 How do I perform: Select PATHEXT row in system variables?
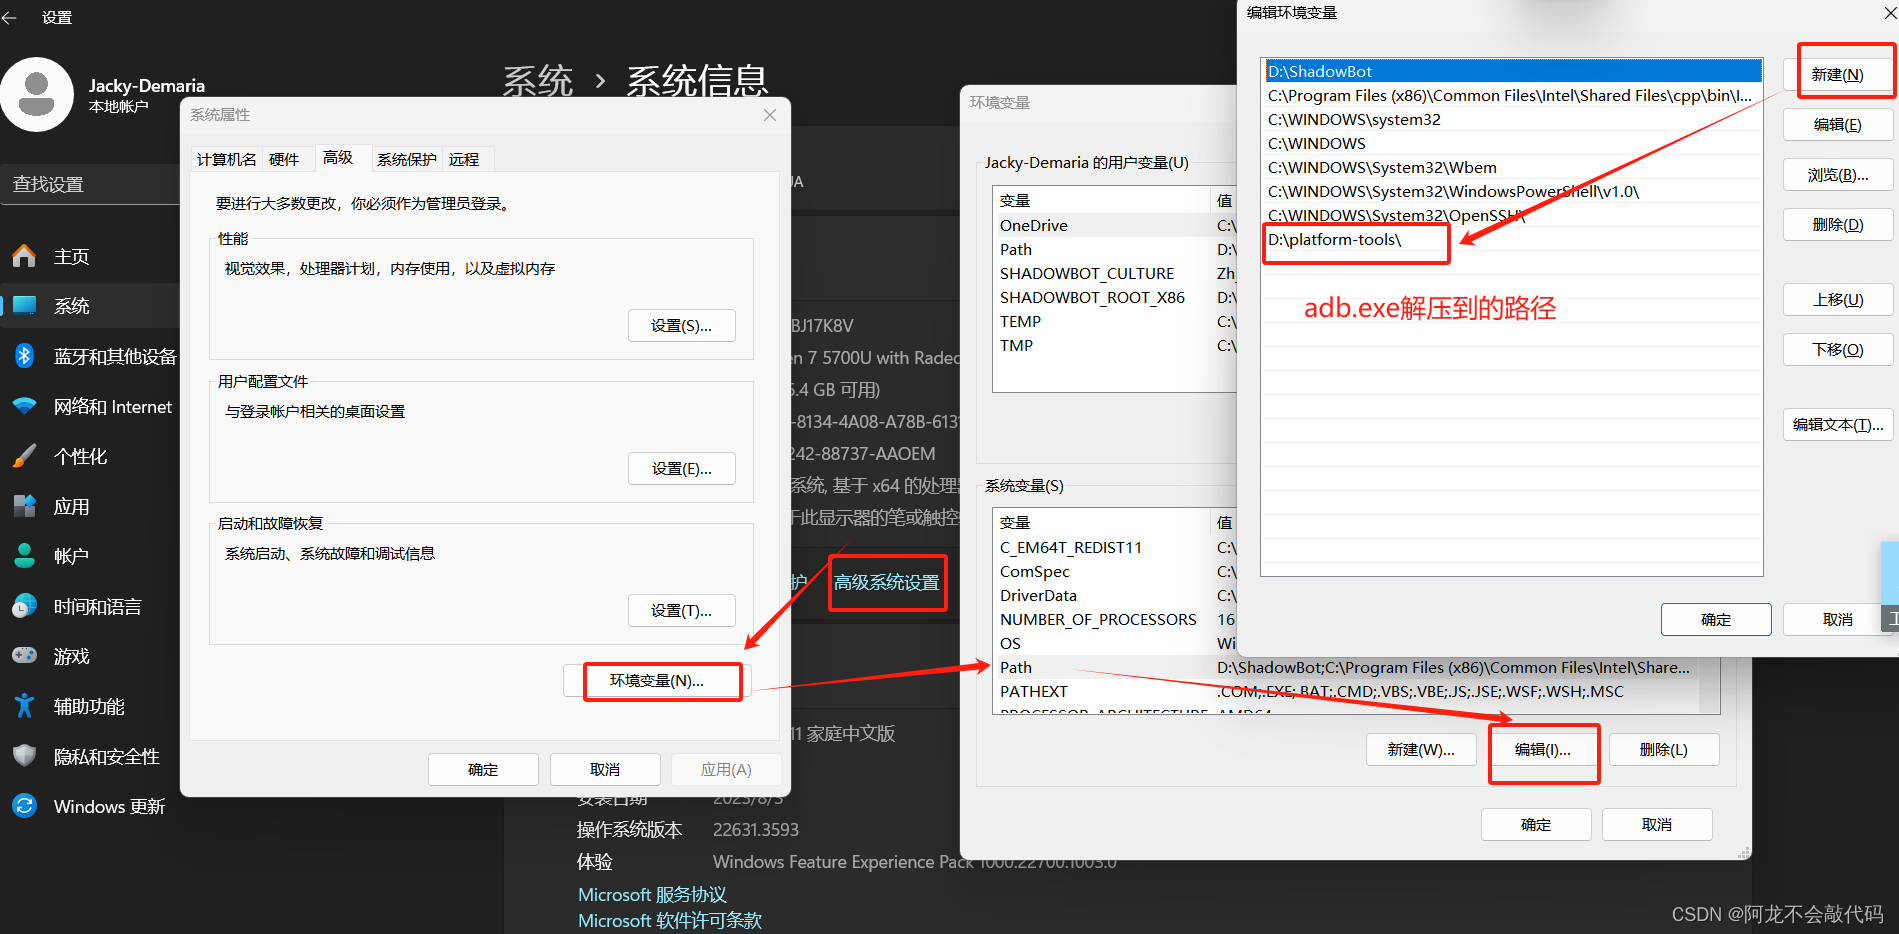pos(1347,692)
